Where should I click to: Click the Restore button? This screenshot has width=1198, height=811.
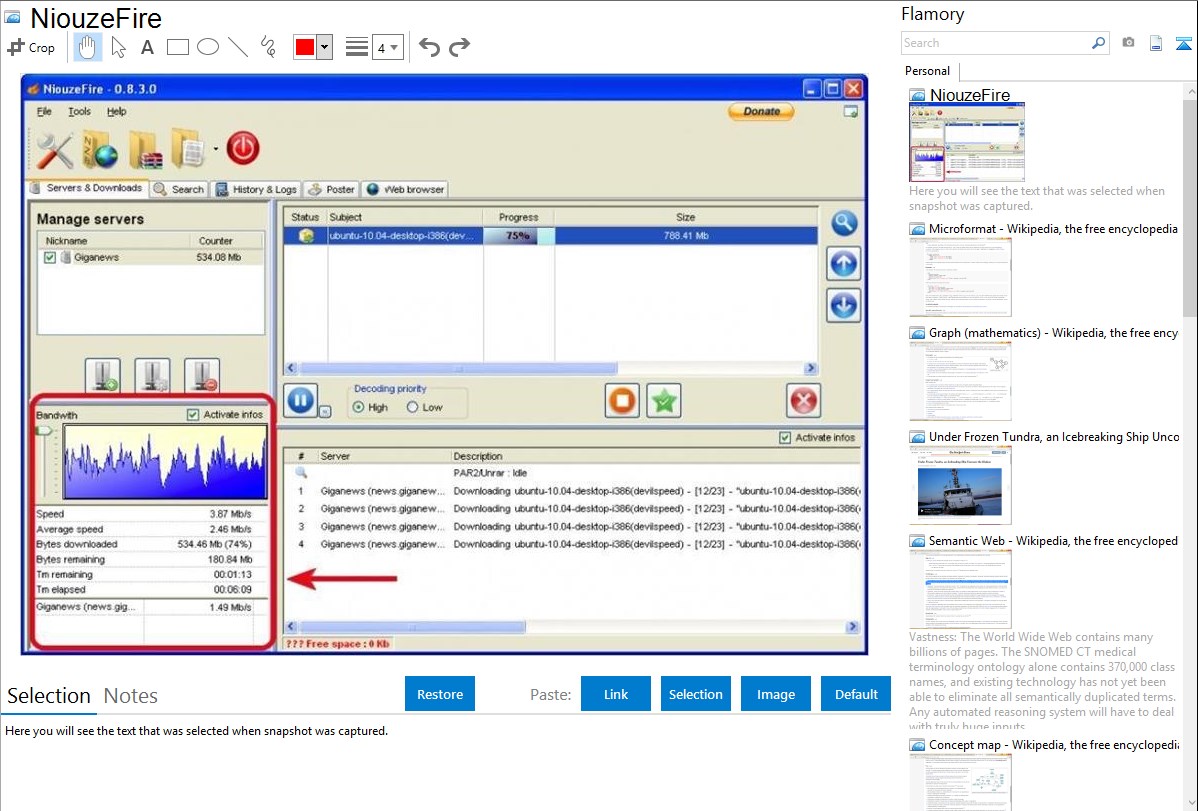point(440,694)
